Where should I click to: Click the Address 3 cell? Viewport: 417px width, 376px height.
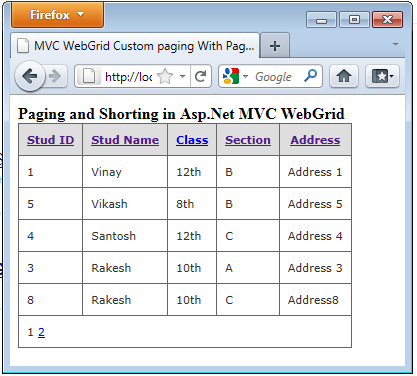pos(315,268)
